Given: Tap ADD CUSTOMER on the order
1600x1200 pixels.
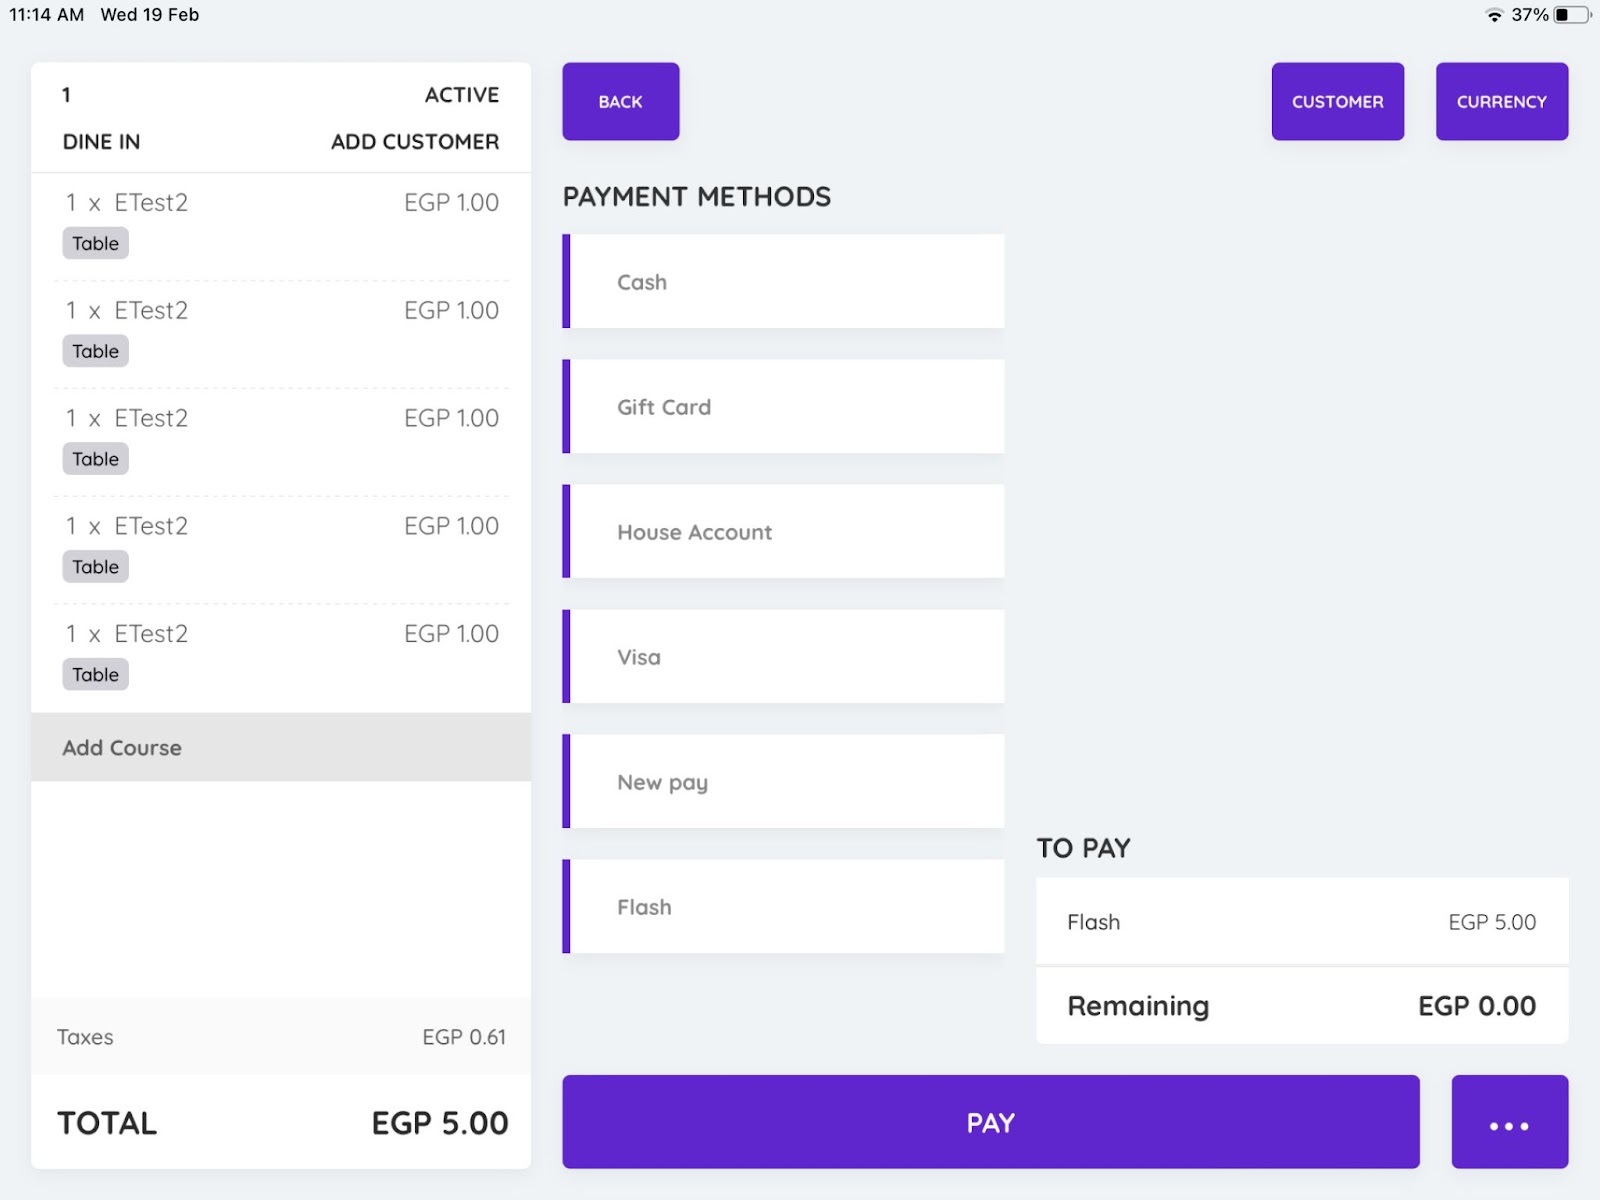Looking at the screenshot, I should click(x=415, y=142).
